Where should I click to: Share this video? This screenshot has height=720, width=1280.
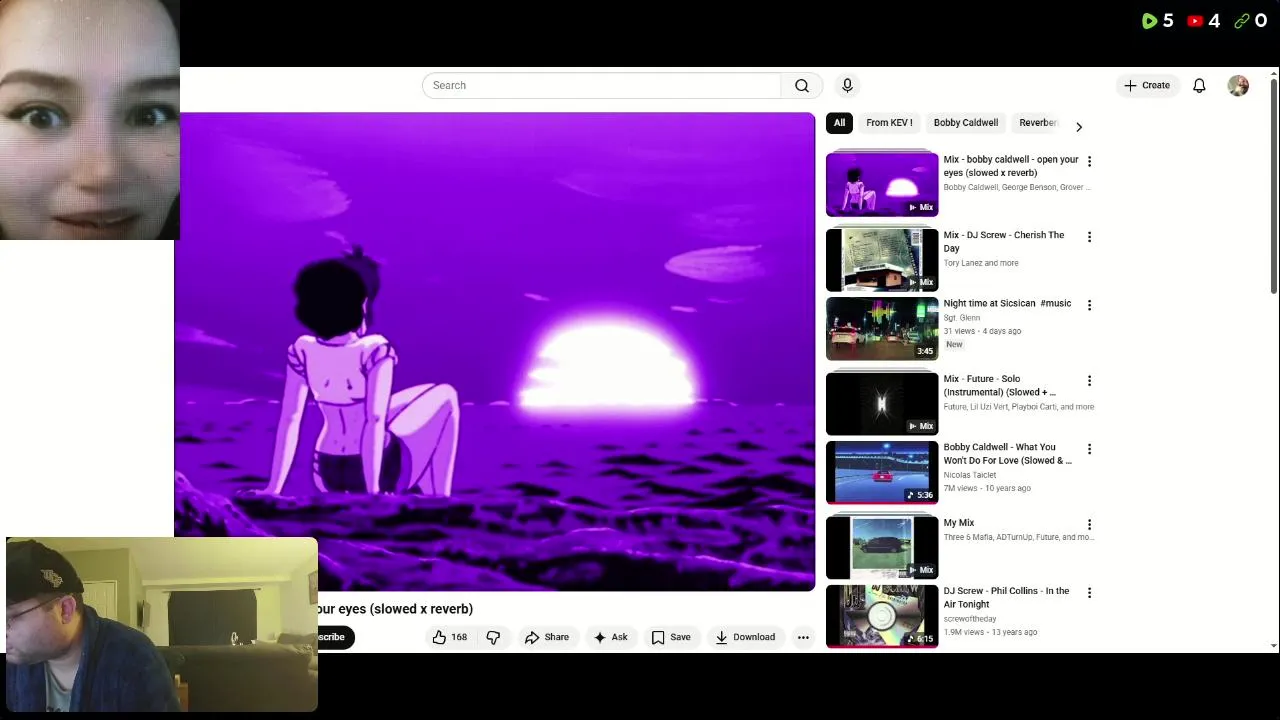click(547, 637)
